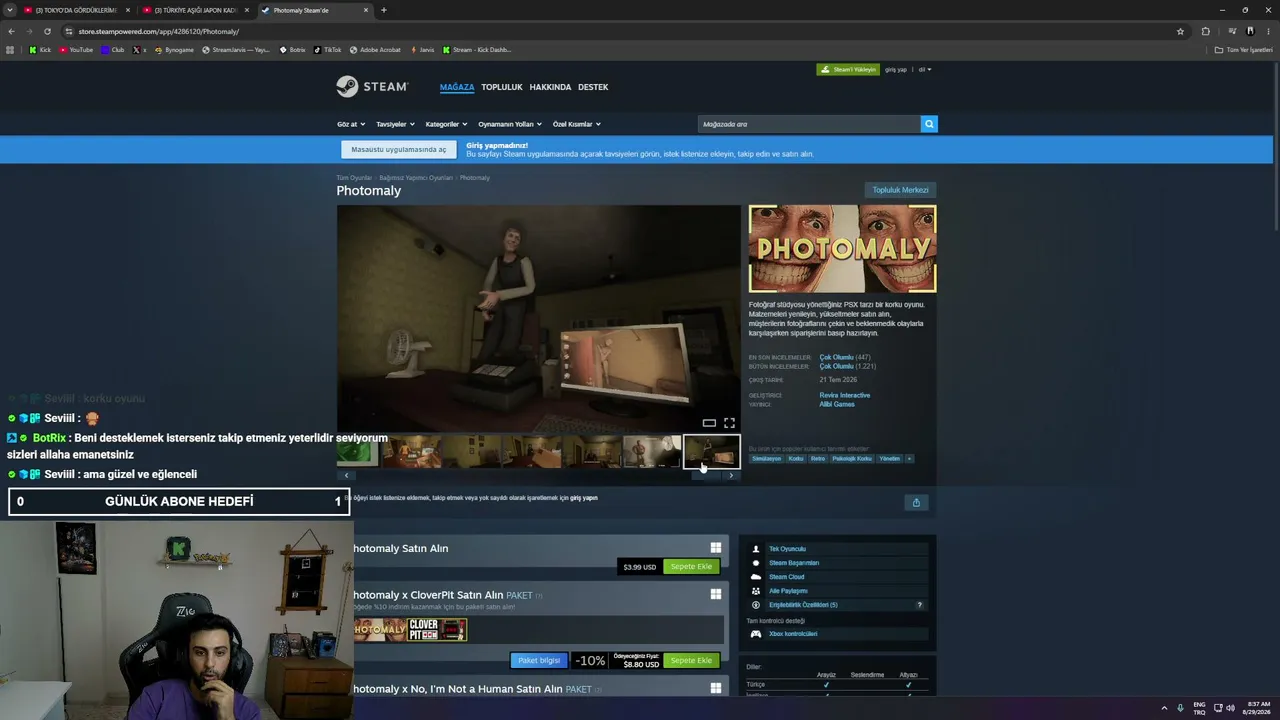Image resolution: width=1280 pixels, height=720 pixels.
Task: Click the browser address bar URL
Action: [x=159, y=31]
